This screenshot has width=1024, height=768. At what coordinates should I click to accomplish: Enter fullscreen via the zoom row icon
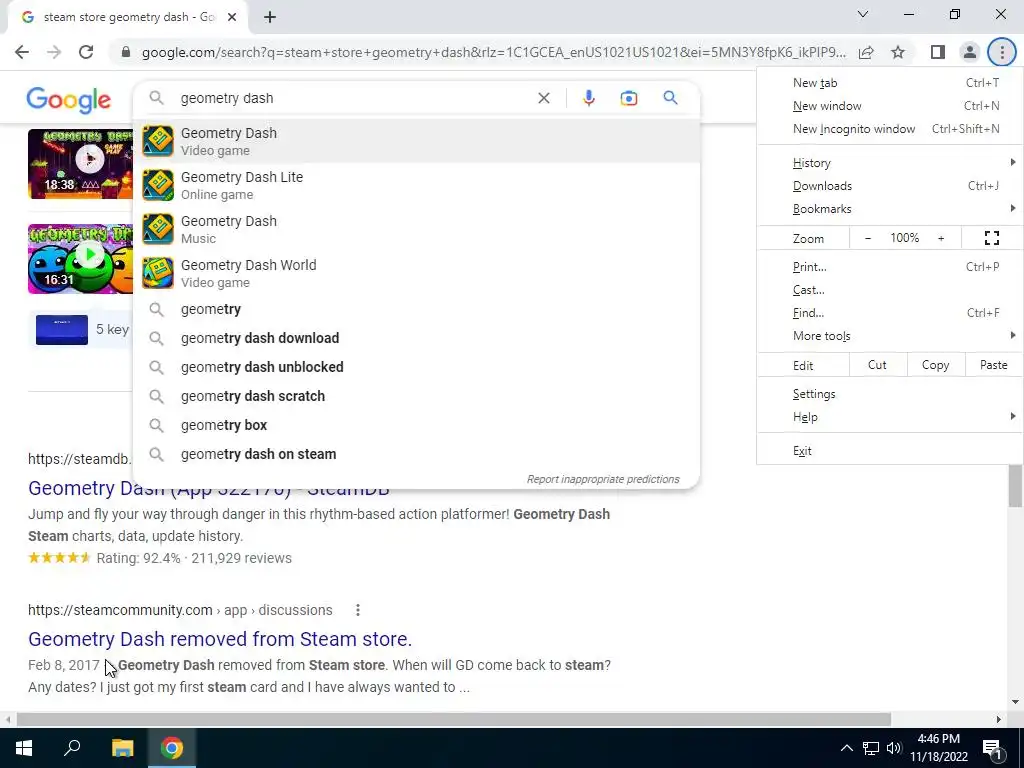click(x=991, y=238)
